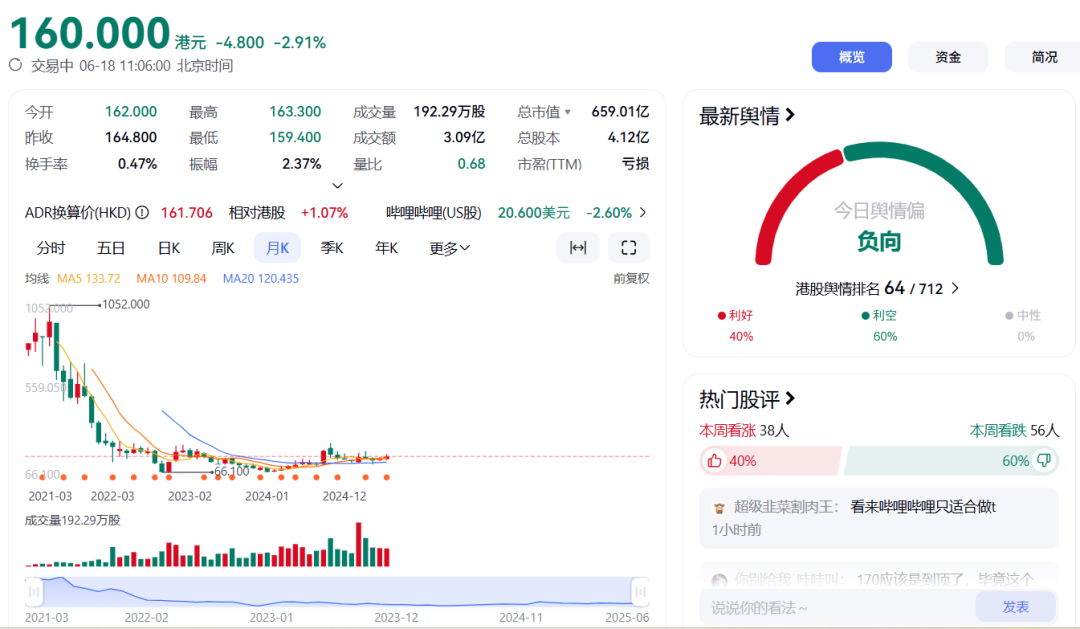Click the 说说你的看法 comment input

pyautogui.click(x=835, y=607)
